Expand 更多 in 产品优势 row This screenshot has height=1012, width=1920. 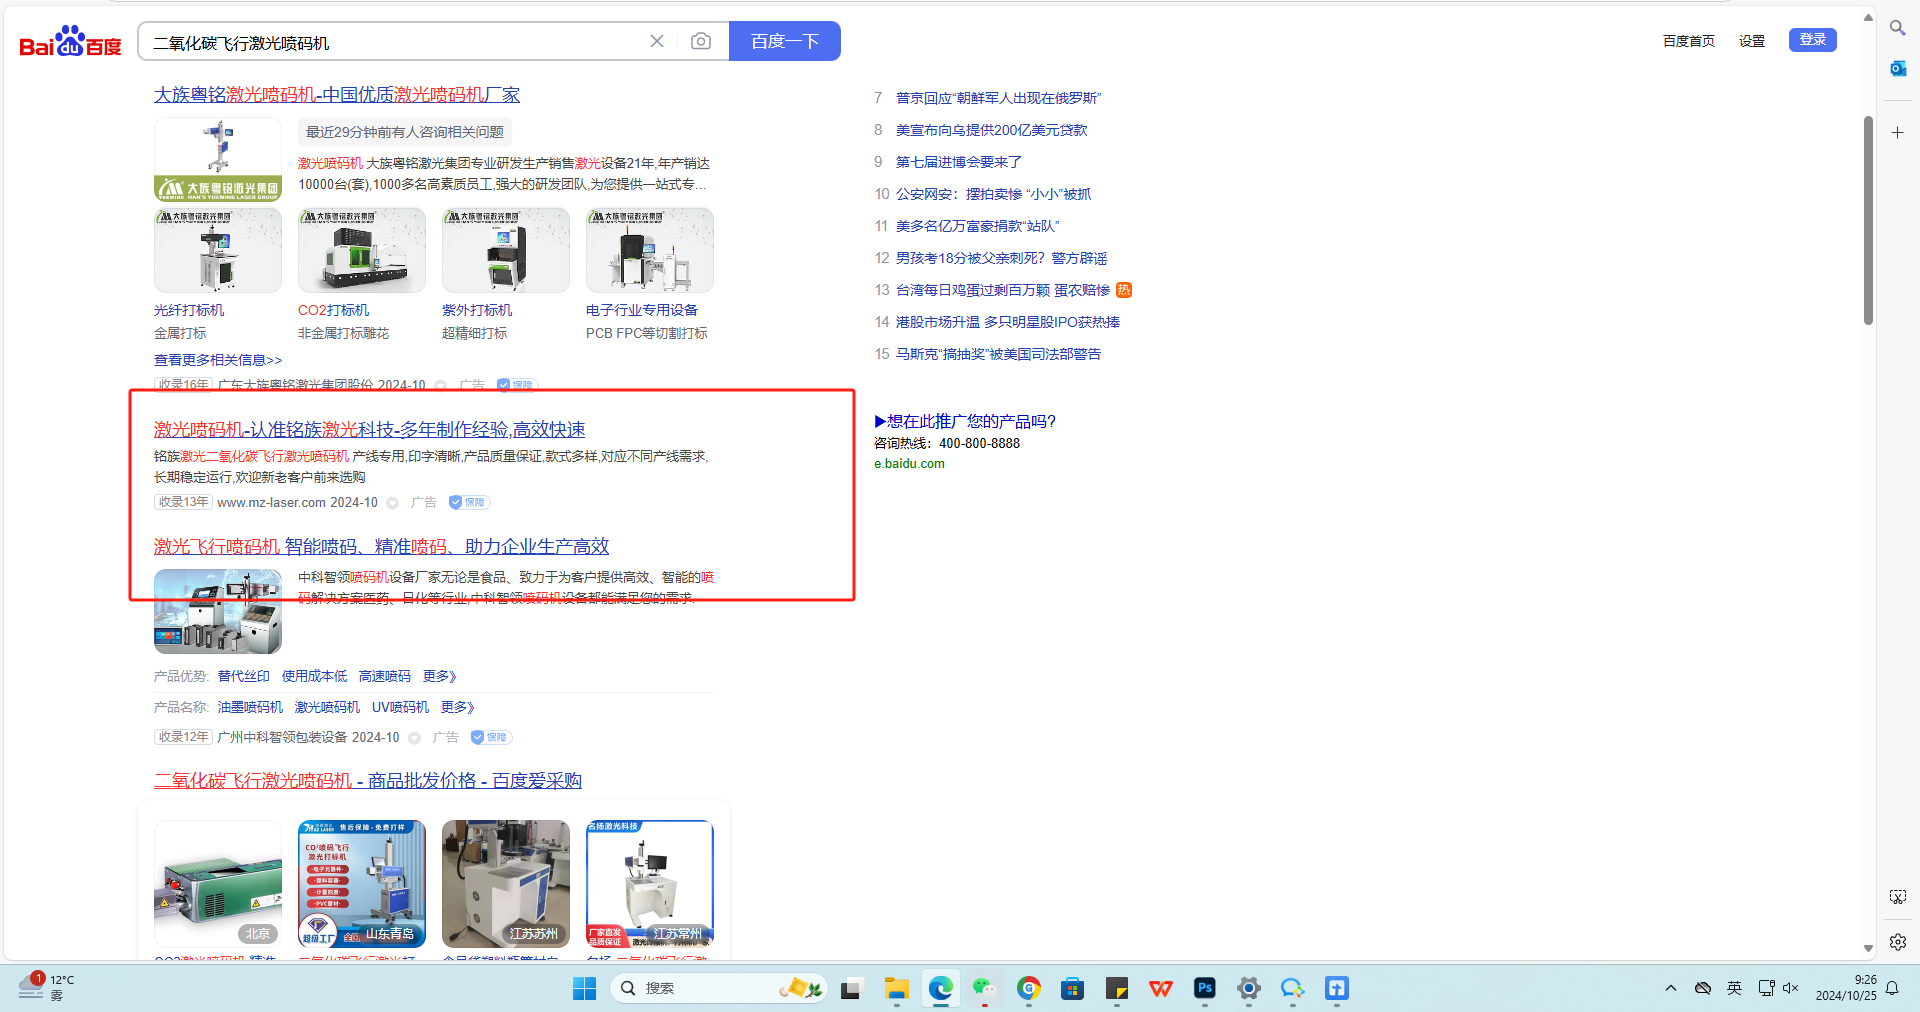pyautogui.click(x=440, y=676)
